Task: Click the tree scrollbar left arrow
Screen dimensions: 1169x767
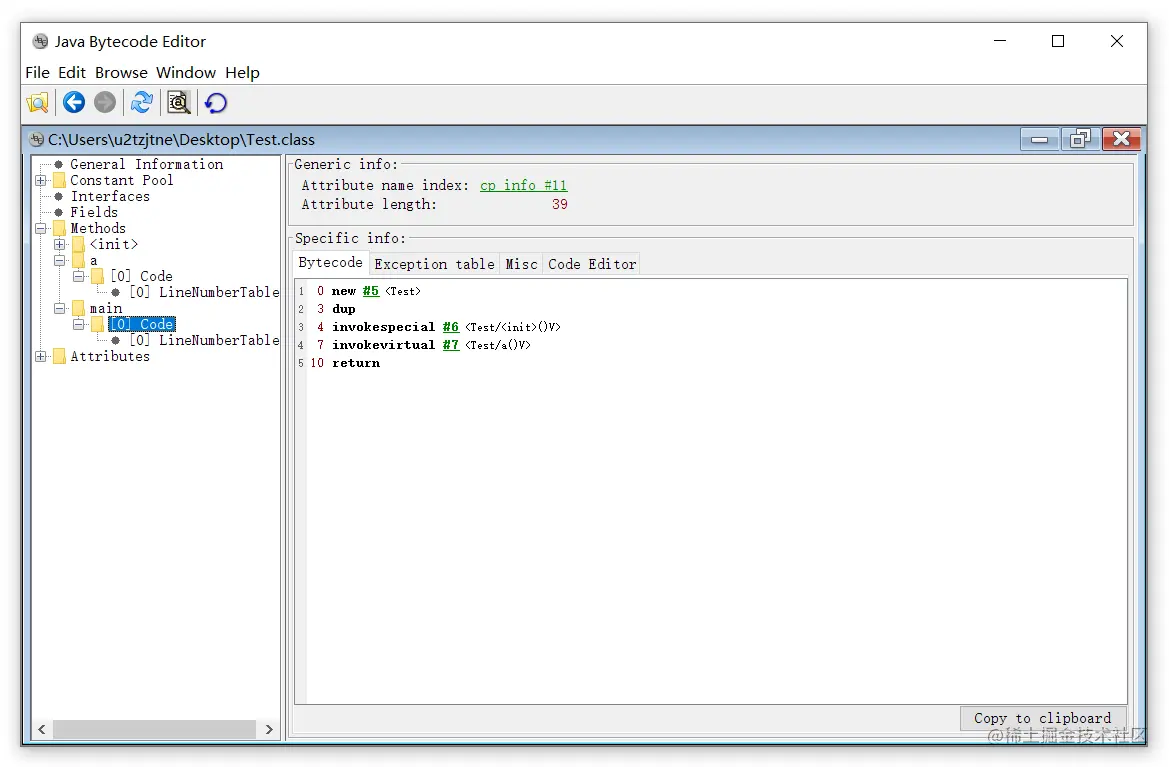Action: [x=42, y=729]
